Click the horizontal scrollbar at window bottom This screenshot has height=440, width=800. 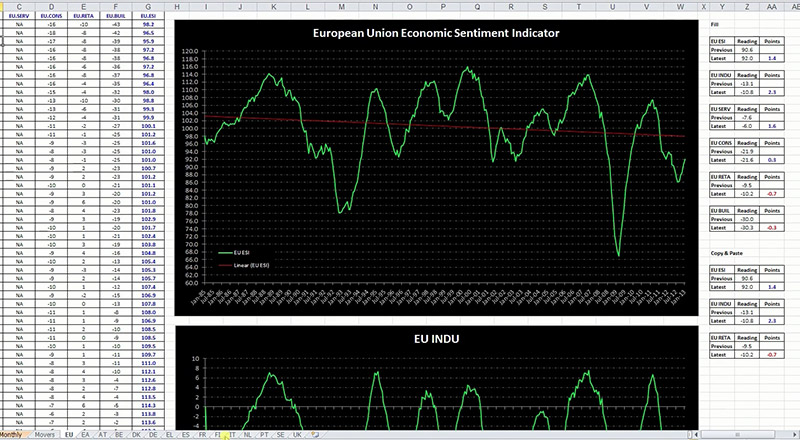743,435
